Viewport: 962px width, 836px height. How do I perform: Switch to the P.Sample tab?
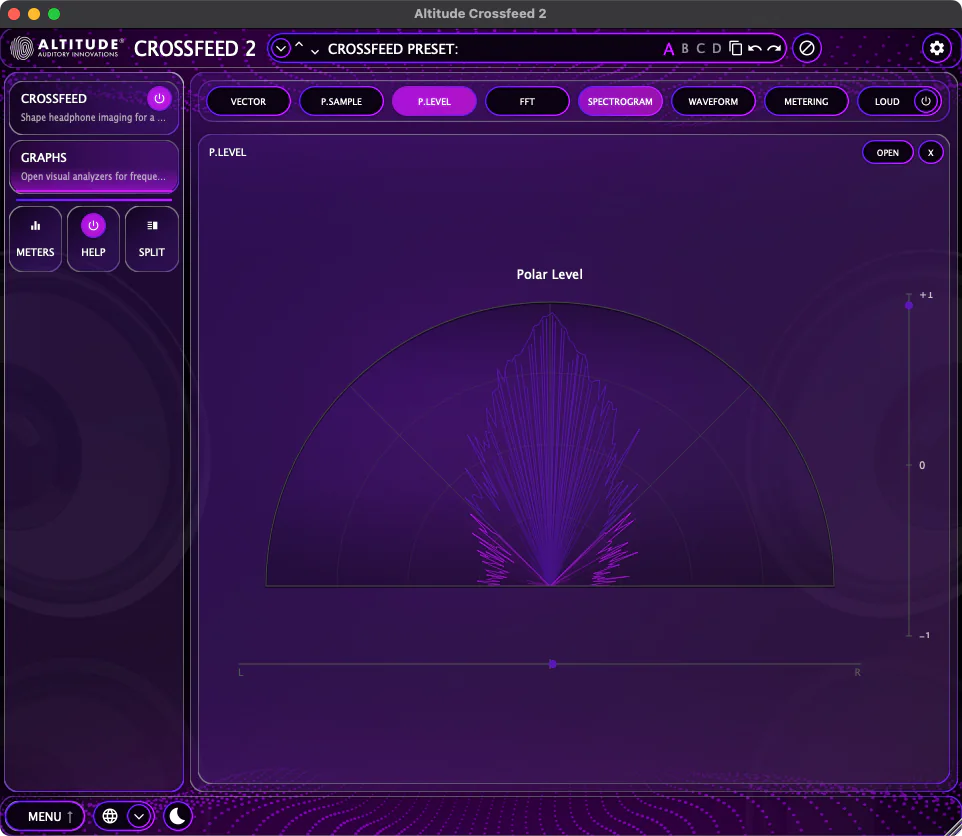(x=341, y=101)
